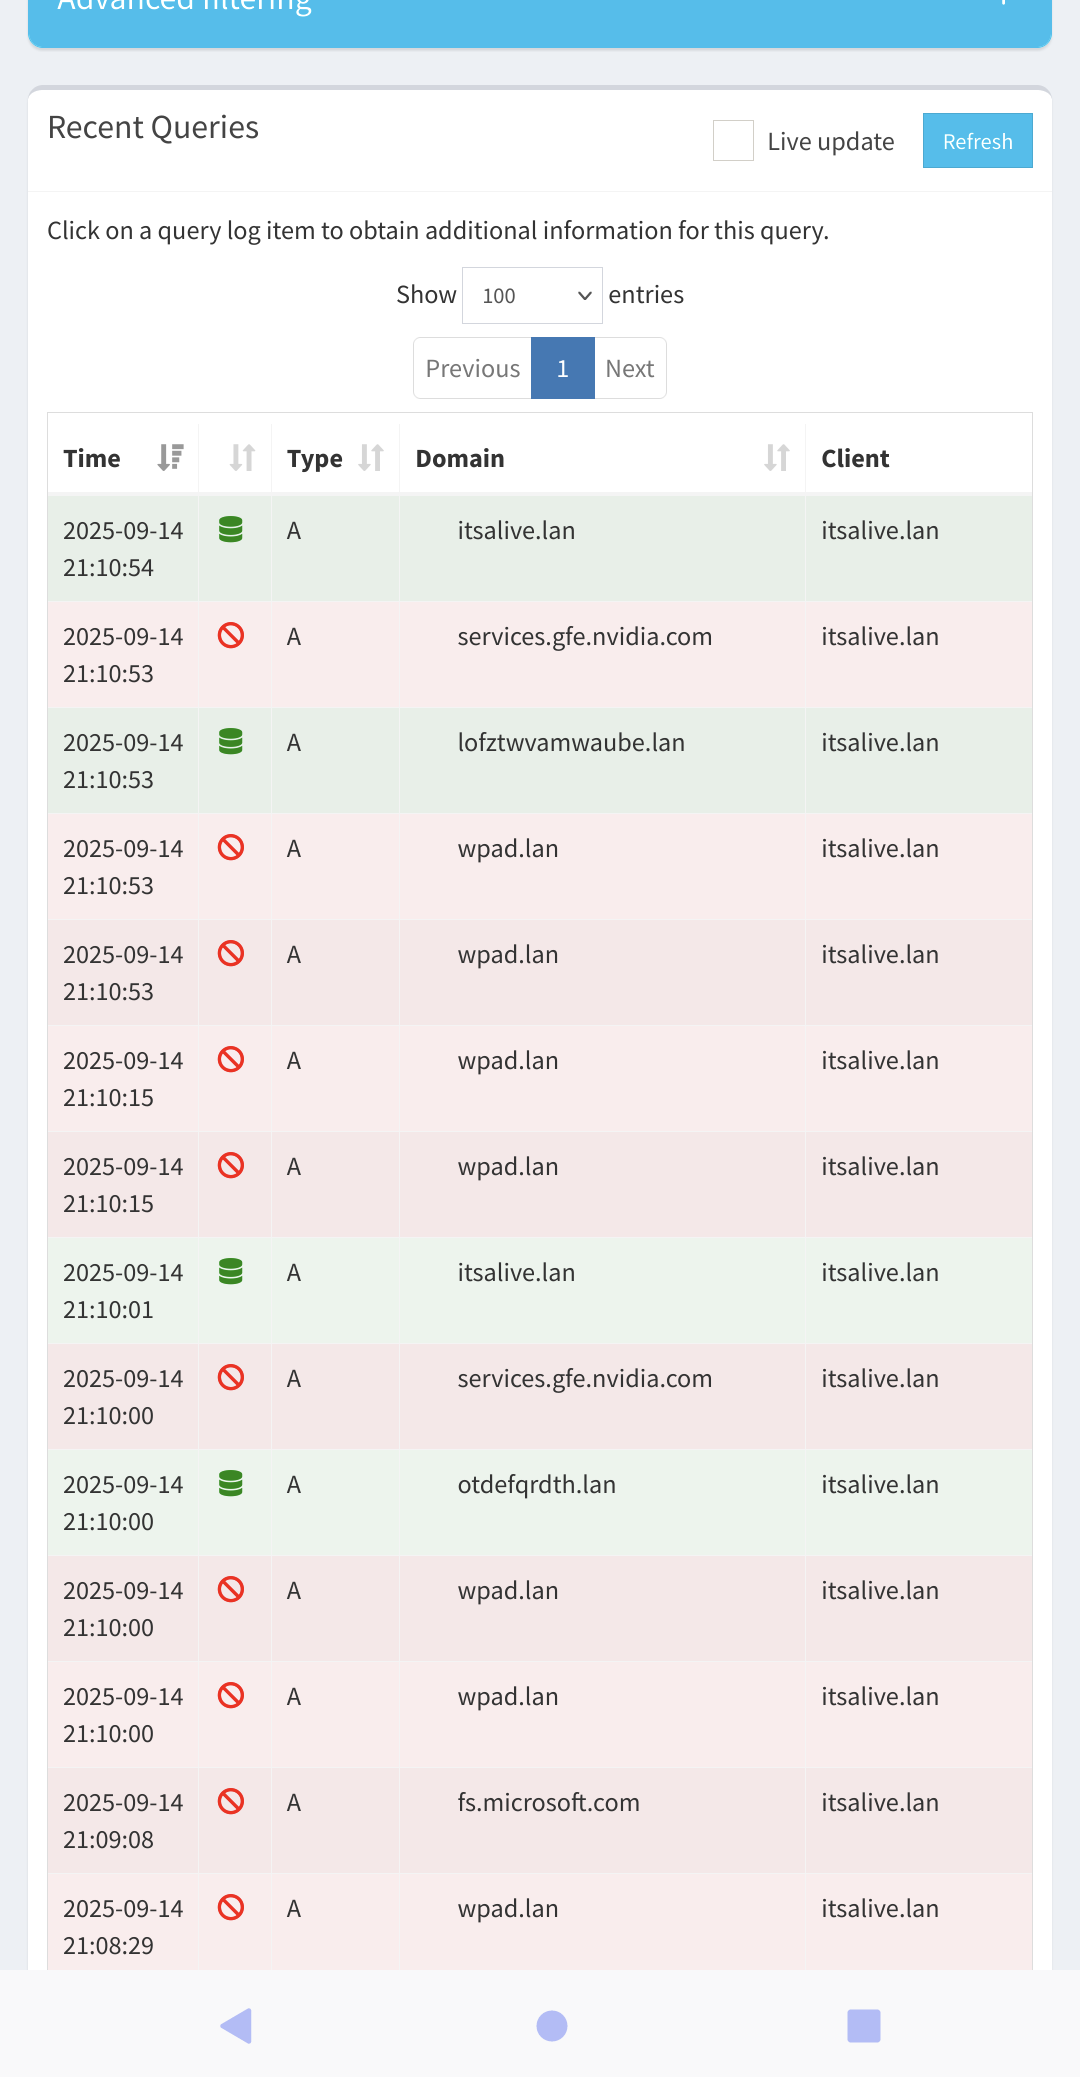This screenshot has width=1080, height=2077.
Task: Click the Time column sort icon
Action: (170, 458)
